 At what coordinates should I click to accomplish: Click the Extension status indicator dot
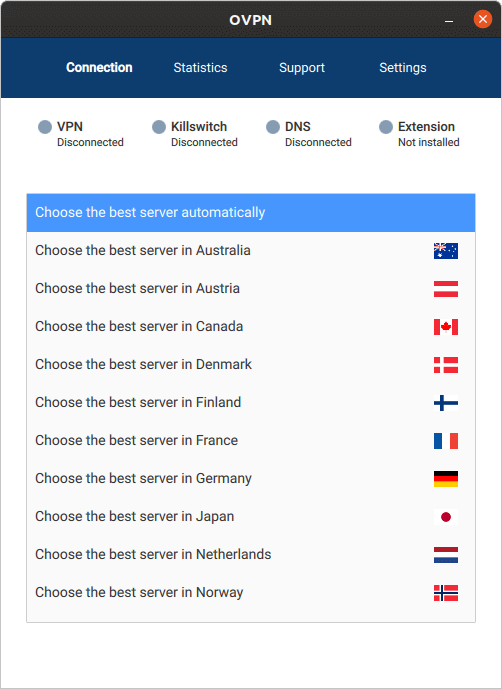[x=386, y=127]
